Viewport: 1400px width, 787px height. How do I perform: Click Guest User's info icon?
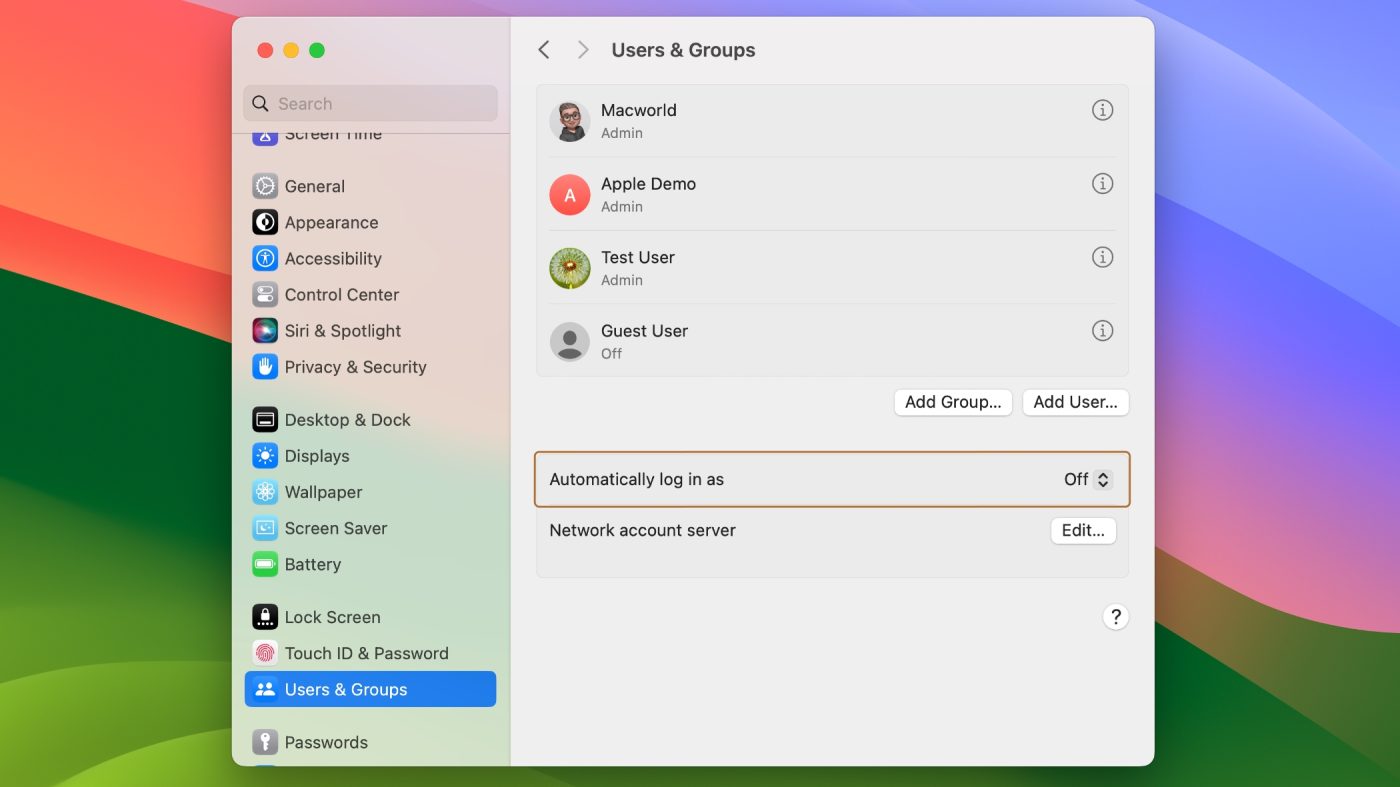[x=1102, y=331]
